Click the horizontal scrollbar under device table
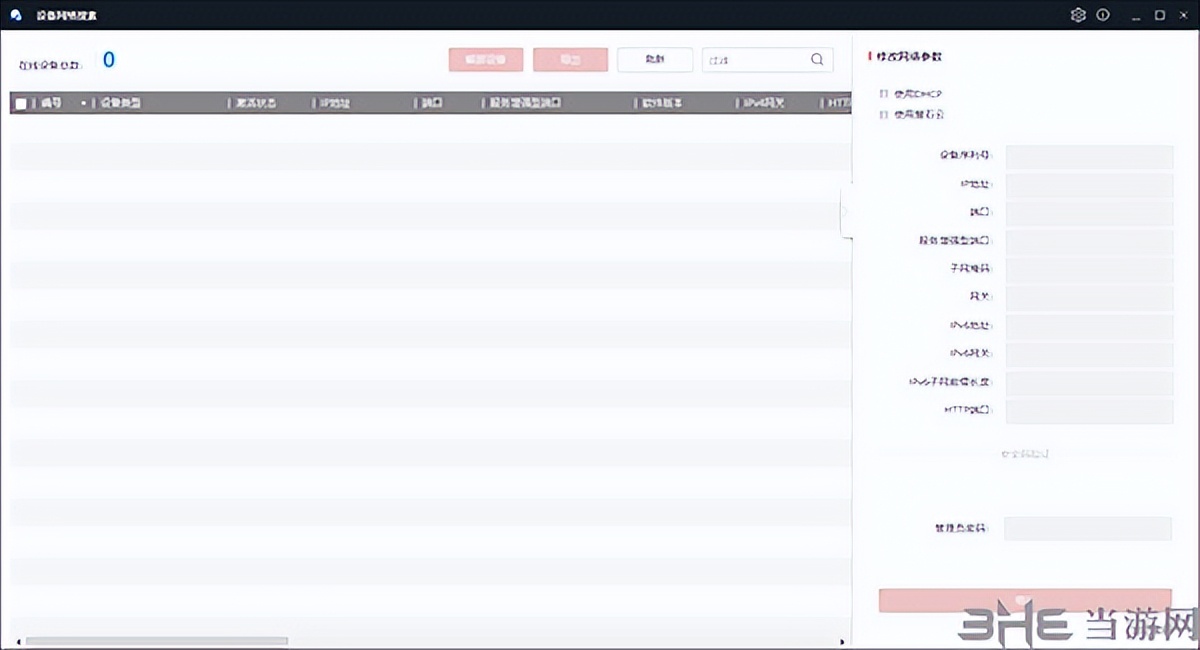 point(157,641)
